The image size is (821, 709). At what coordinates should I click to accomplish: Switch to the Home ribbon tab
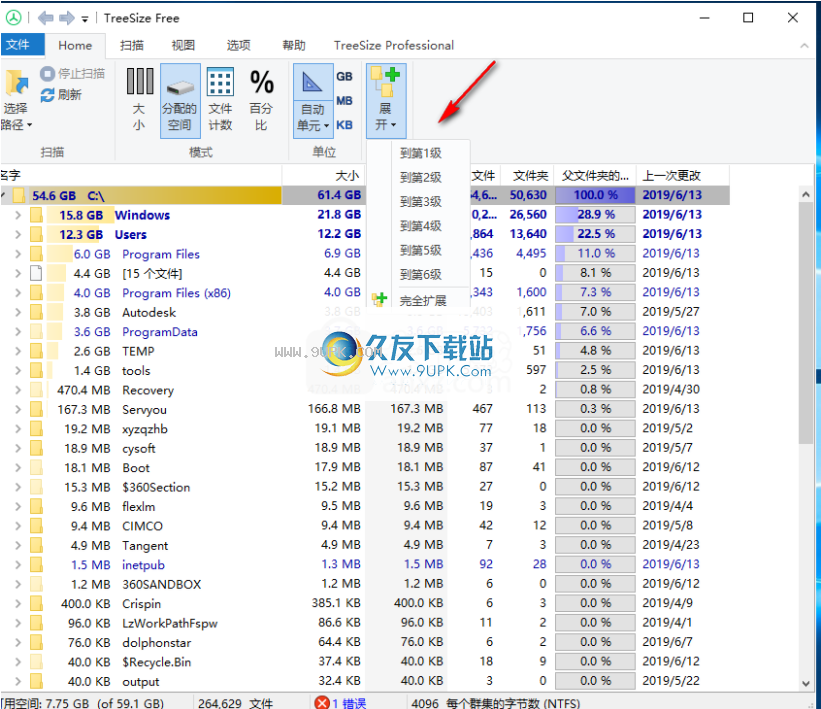[75, 46]
